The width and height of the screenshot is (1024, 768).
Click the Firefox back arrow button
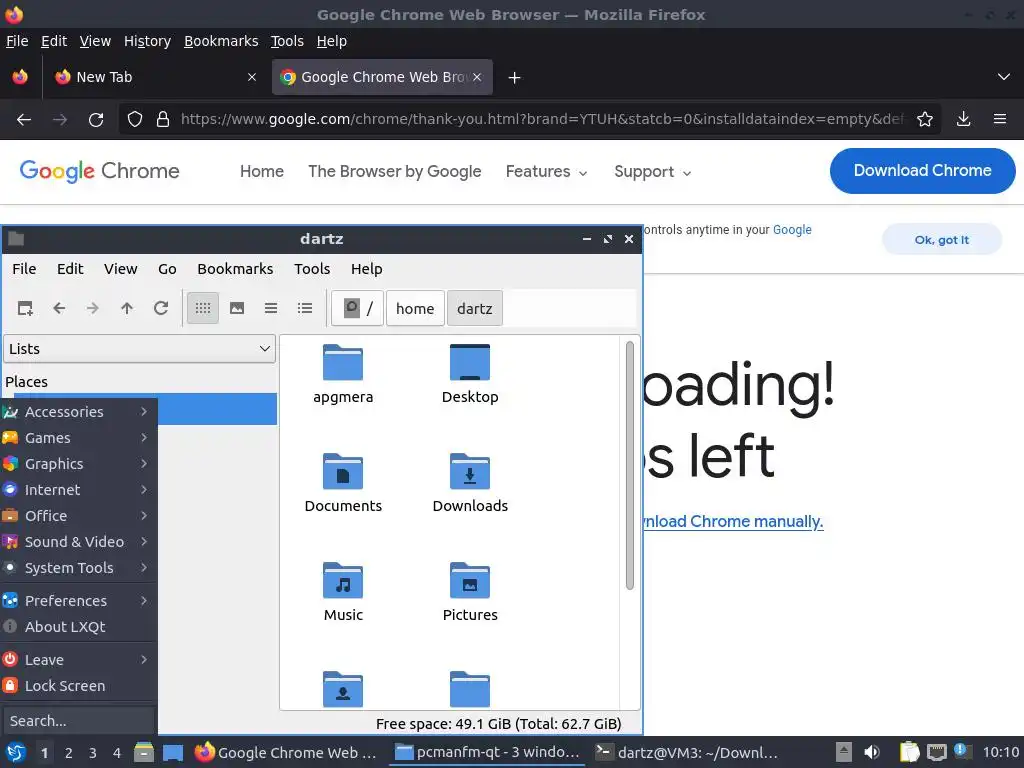coord(24,120)
